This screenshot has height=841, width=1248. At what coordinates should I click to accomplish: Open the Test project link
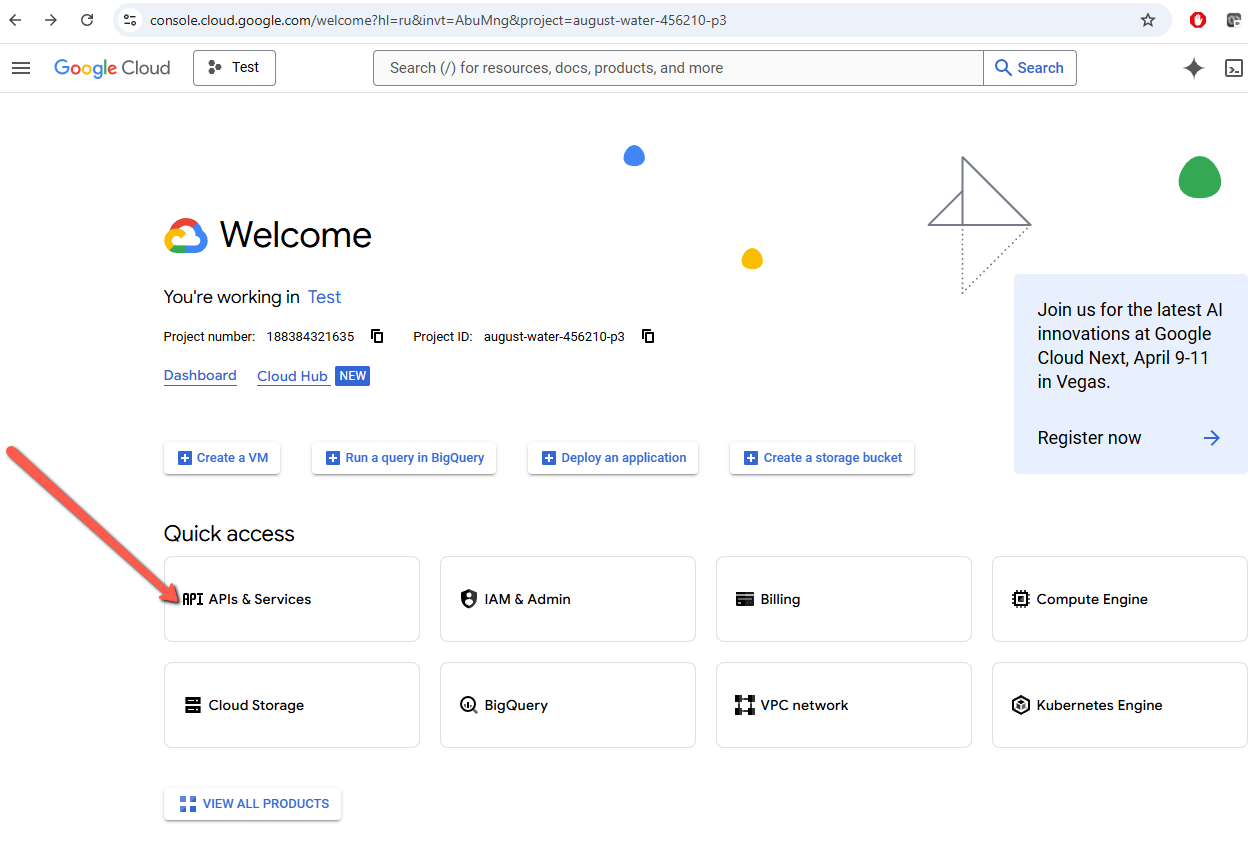[324, 297]
